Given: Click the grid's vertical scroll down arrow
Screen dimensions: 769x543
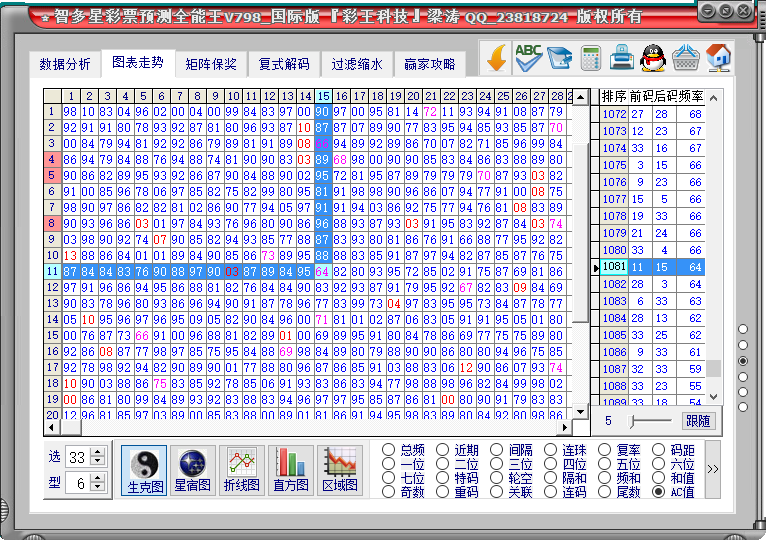Looking at the screenshot, I should click(580, 412).
